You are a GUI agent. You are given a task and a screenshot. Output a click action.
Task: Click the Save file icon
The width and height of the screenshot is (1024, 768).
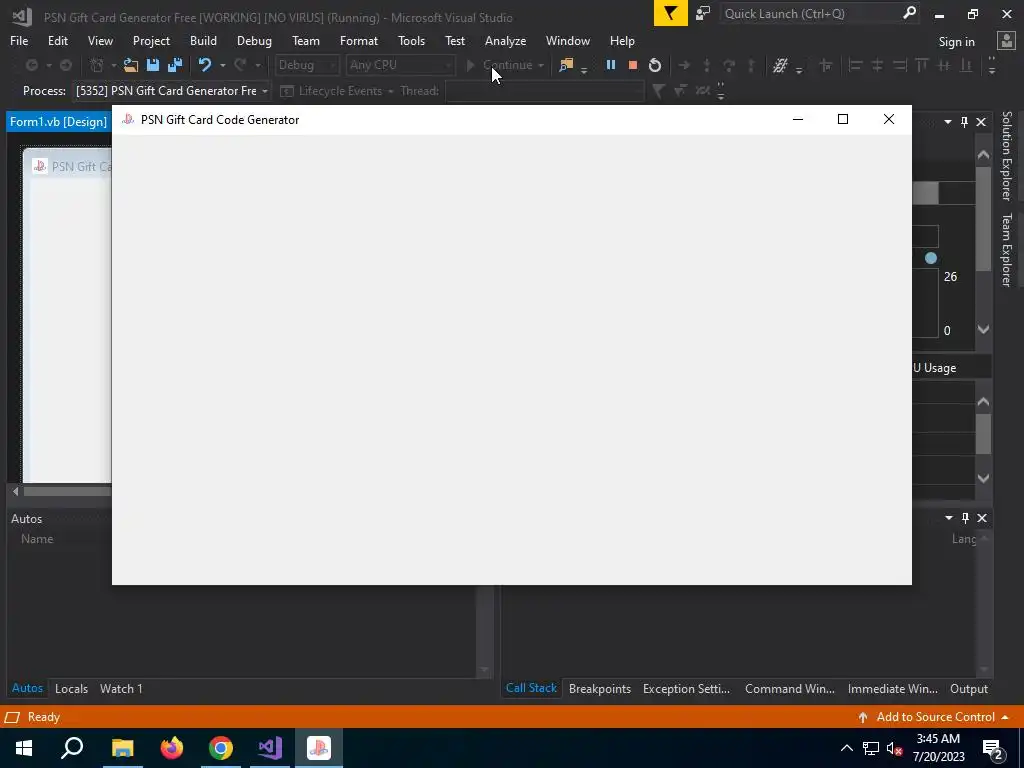(x=153, y=65)
